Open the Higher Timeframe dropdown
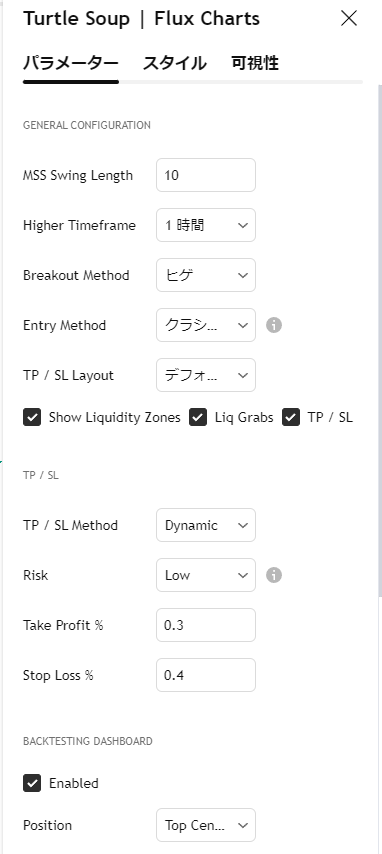This screenshot has width=382, height=854. (x=206, y=225)
